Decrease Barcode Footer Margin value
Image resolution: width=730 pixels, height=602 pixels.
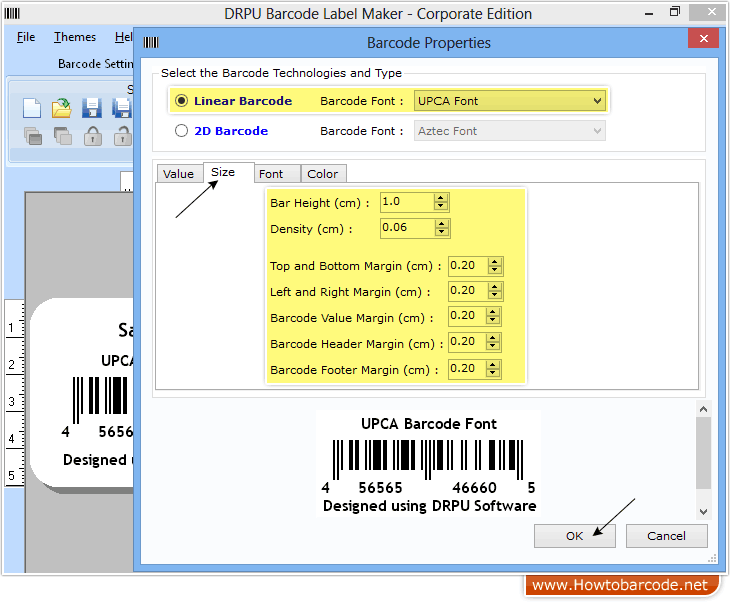(493, 373)
